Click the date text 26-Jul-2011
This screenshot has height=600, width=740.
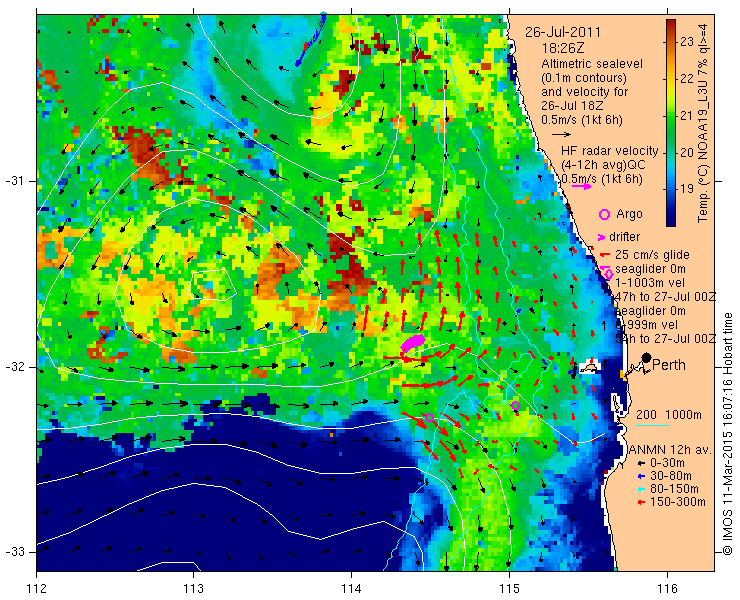tap(563, 33)
